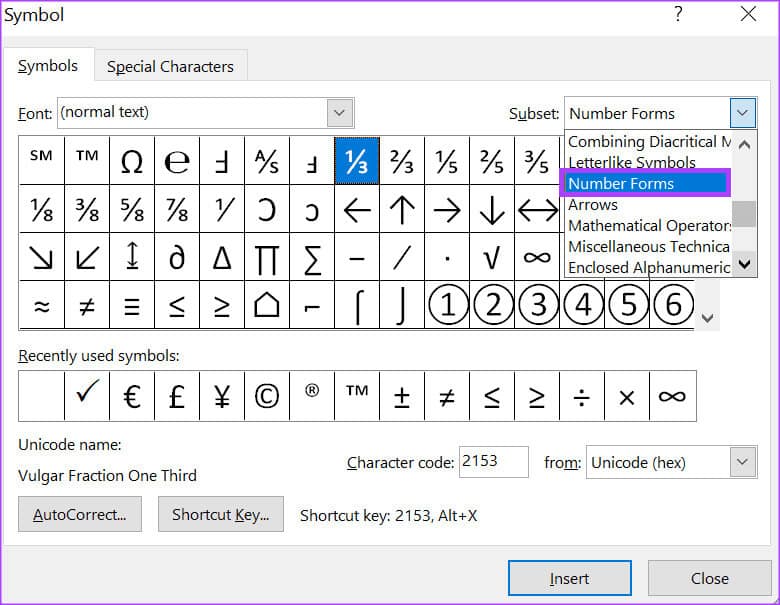Open the 'from' Unicode (hex) dropdown
780x605 pixels.
point(742,462)
